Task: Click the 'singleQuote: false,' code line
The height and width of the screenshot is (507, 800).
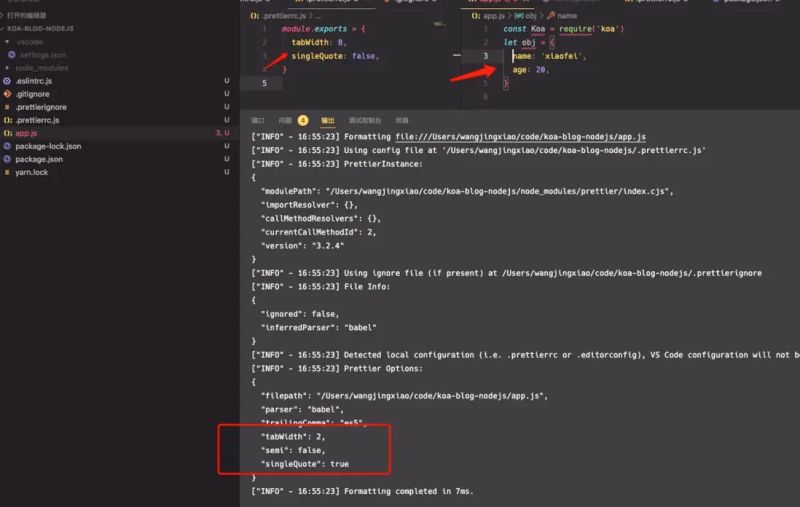Action: (335, 56)
